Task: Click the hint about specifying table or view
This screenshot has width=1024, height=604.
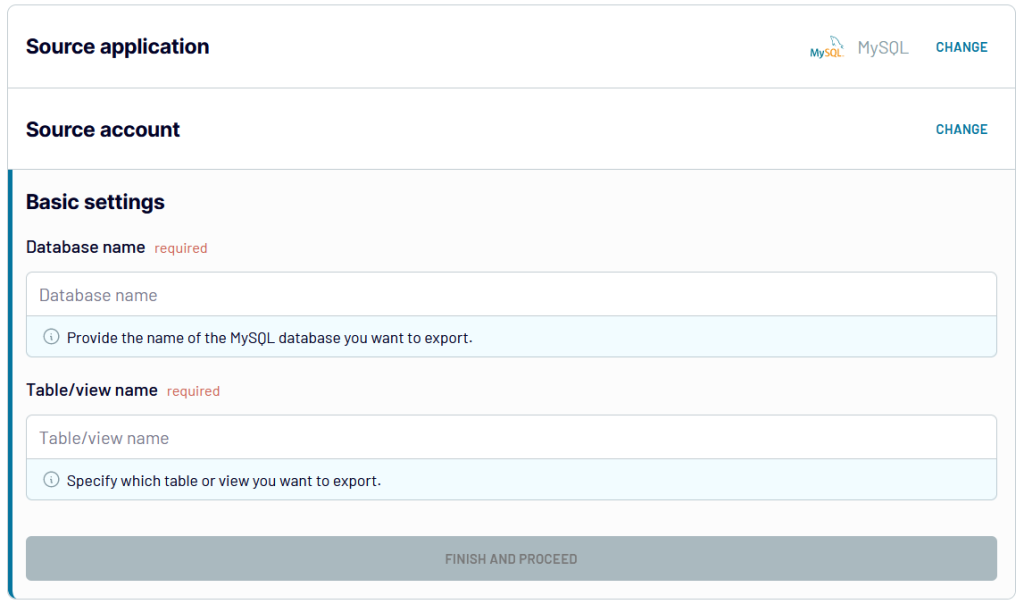Action: 223,481
